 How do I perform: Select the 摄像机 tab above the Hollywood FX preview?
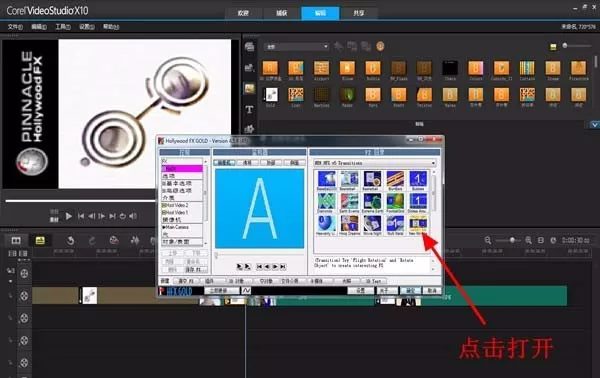[225, 163]
